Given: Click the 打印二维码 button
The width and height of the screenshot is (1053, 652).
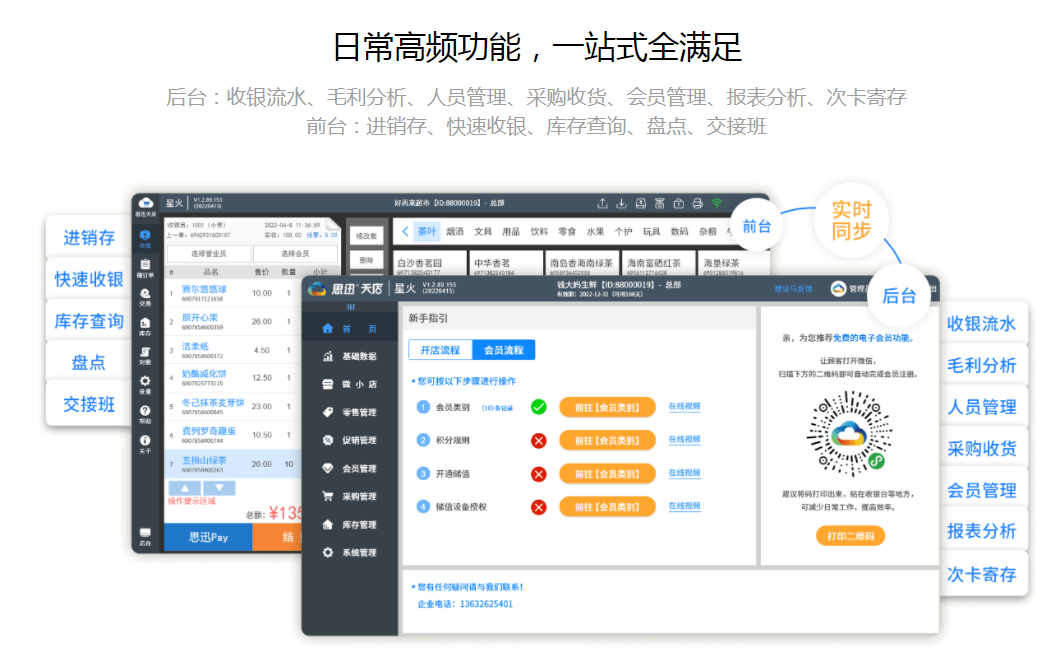Looking at the screenshot, I should click(x=850, y=536).
